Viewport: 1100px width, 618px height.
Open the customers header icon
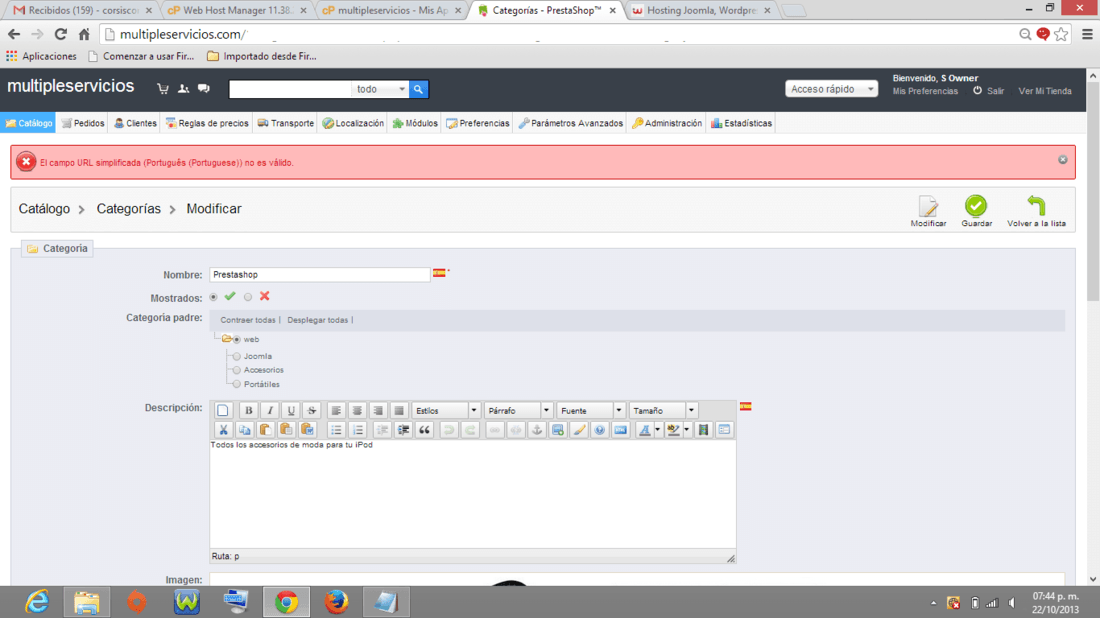tap(183, 88)
